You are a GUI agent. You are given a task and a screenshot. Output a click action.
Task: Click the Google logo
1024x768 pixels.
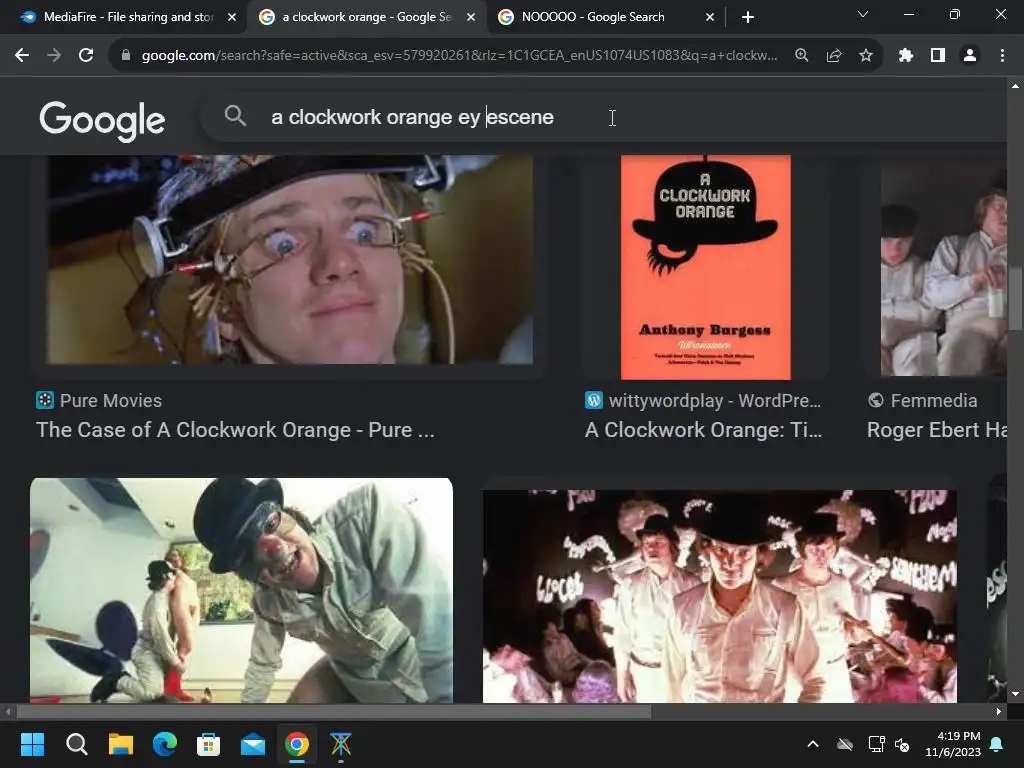coord(103,120)
